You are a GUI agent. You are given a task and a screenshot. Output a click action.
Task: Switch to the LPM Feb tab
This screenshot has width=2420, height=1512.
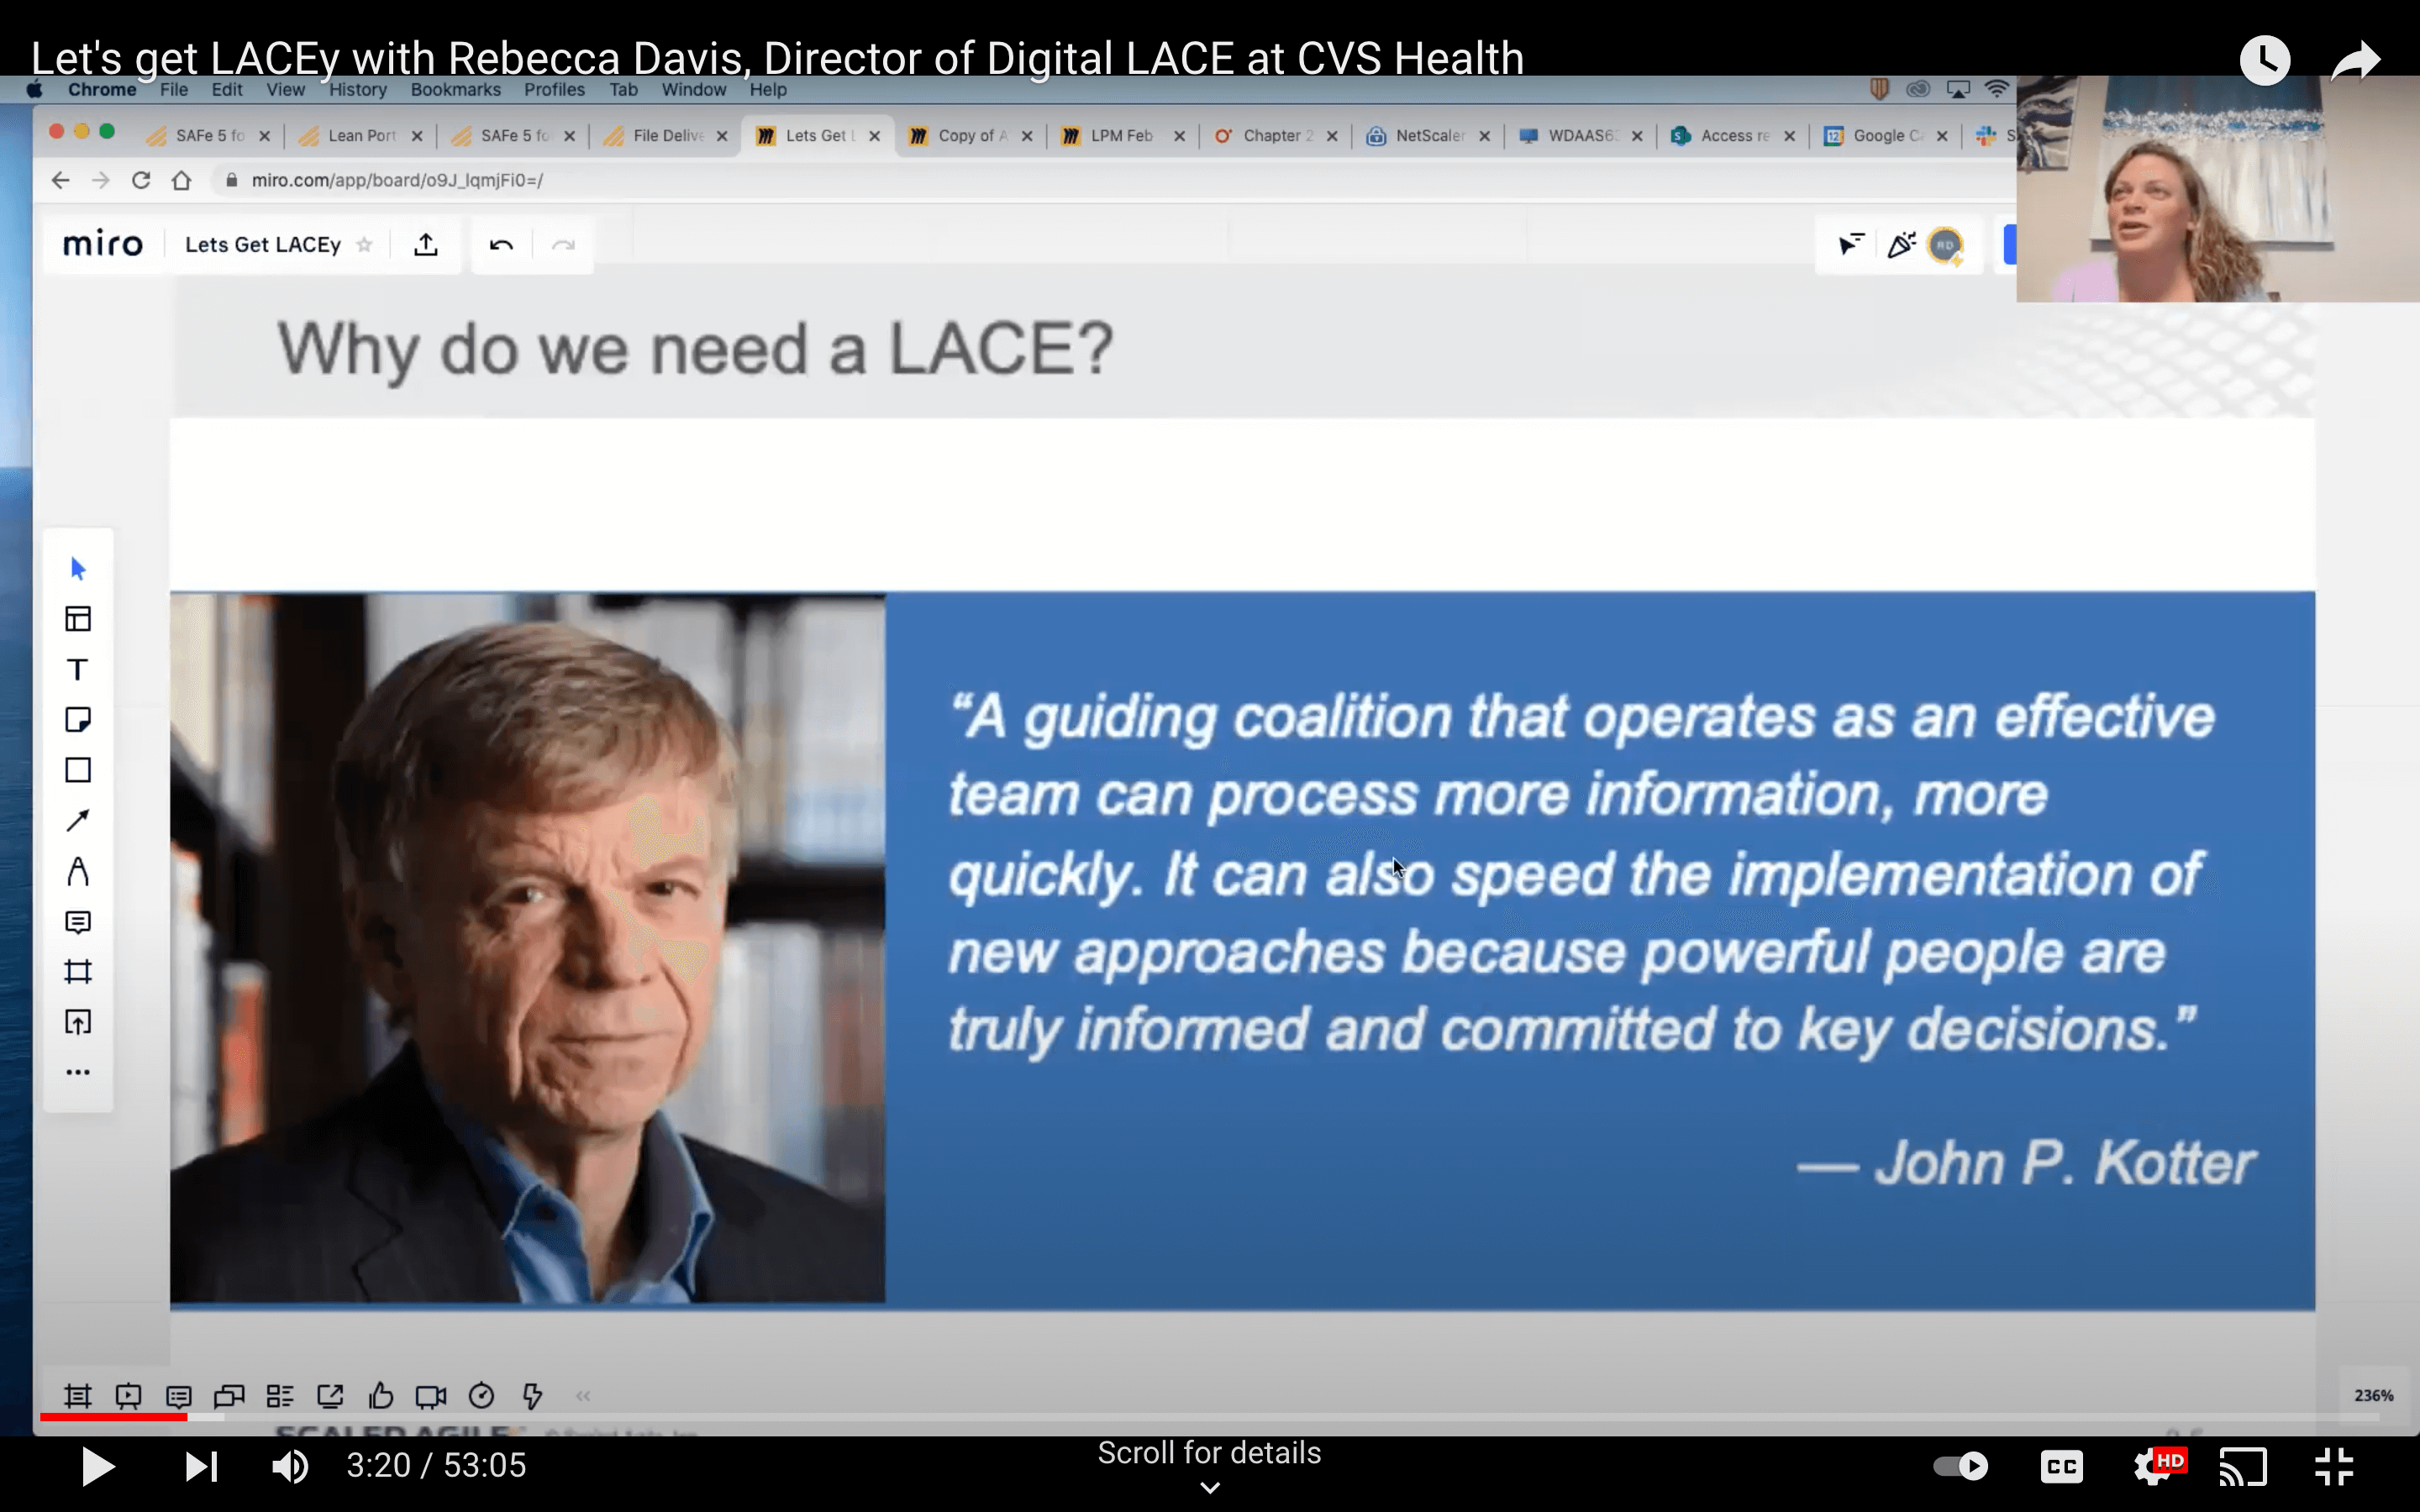point(1120,135)
